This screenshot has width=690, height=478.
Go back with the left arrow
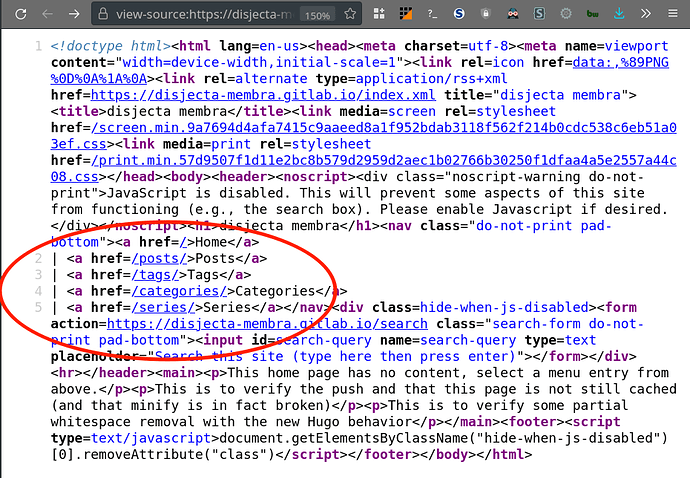tap(47, 14)
